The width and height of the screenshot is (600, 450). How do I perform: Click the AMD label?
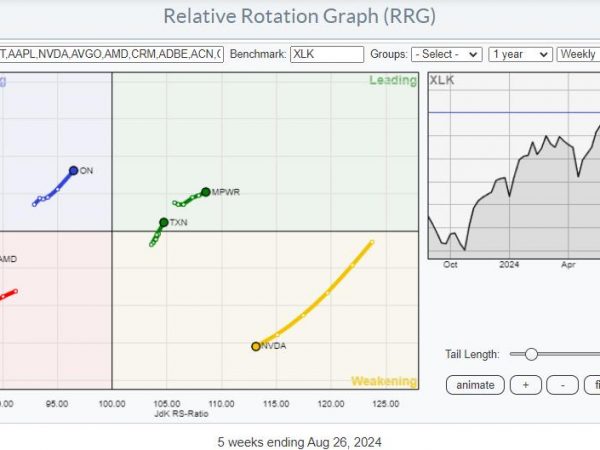pyautogui.click(x=8, y=259)
